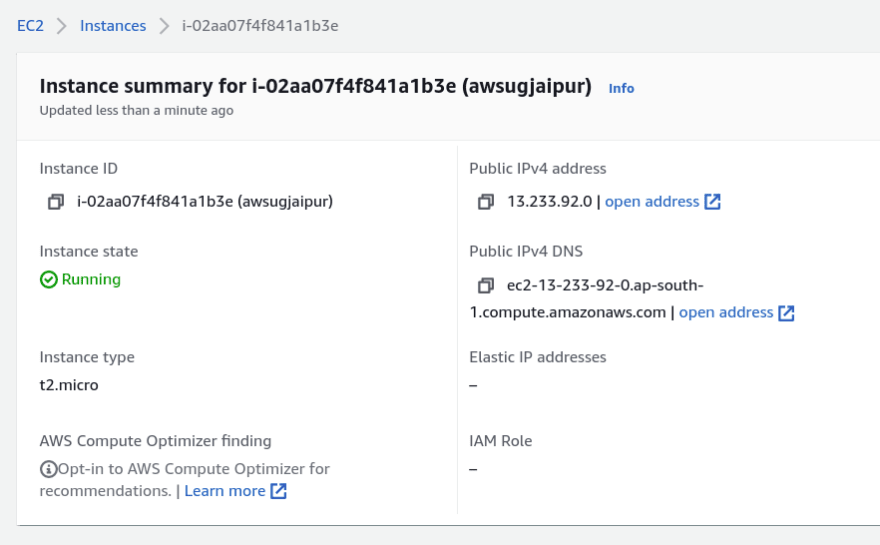Click external link icon next to Learn more
This screenshot has width=880, height=545.
click(278, 491)
